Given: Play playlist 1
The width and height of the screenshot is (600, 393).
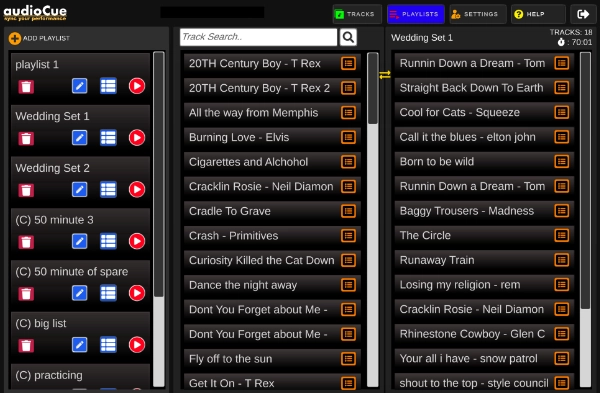Looking at the screenshot, I should point(137,86).
